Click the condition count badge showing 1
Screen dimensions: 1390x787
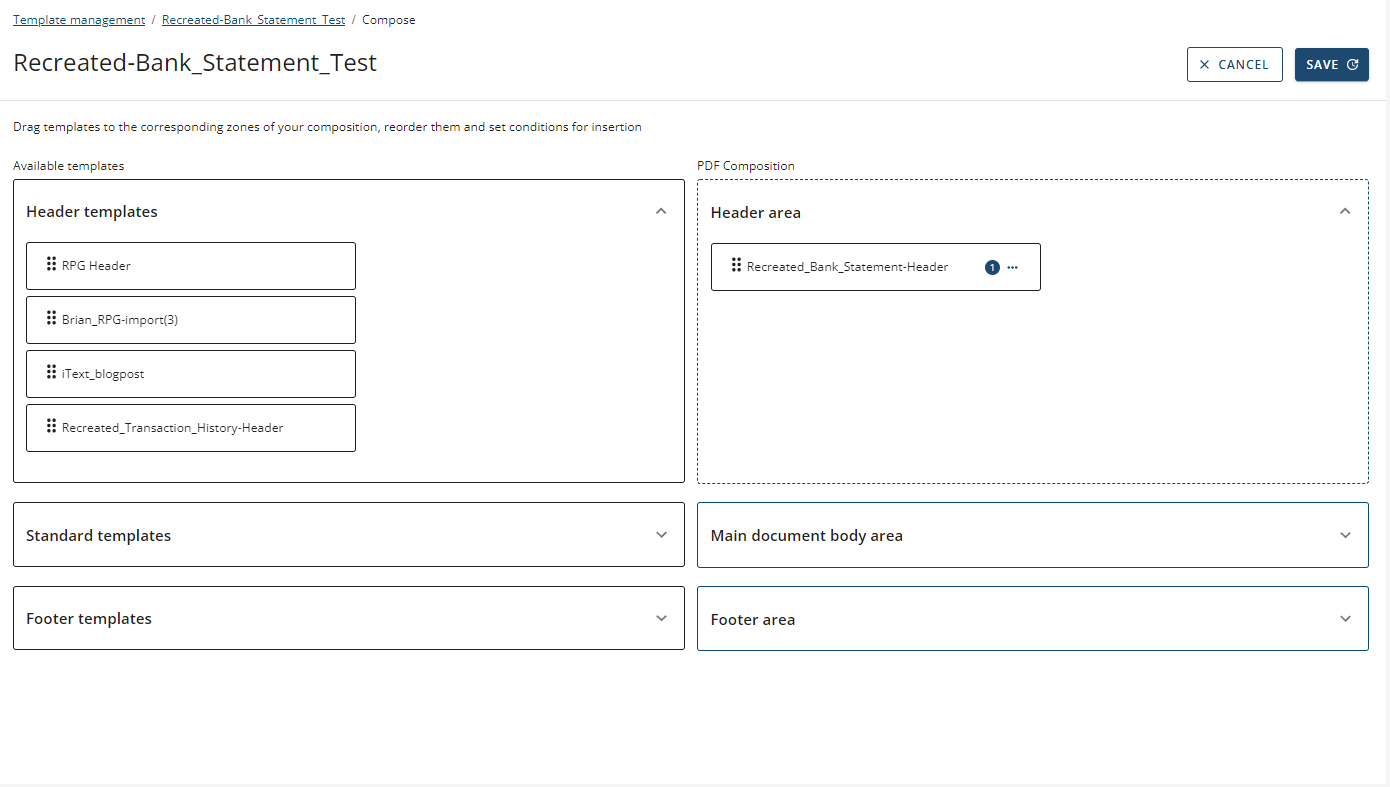[992, 267]
